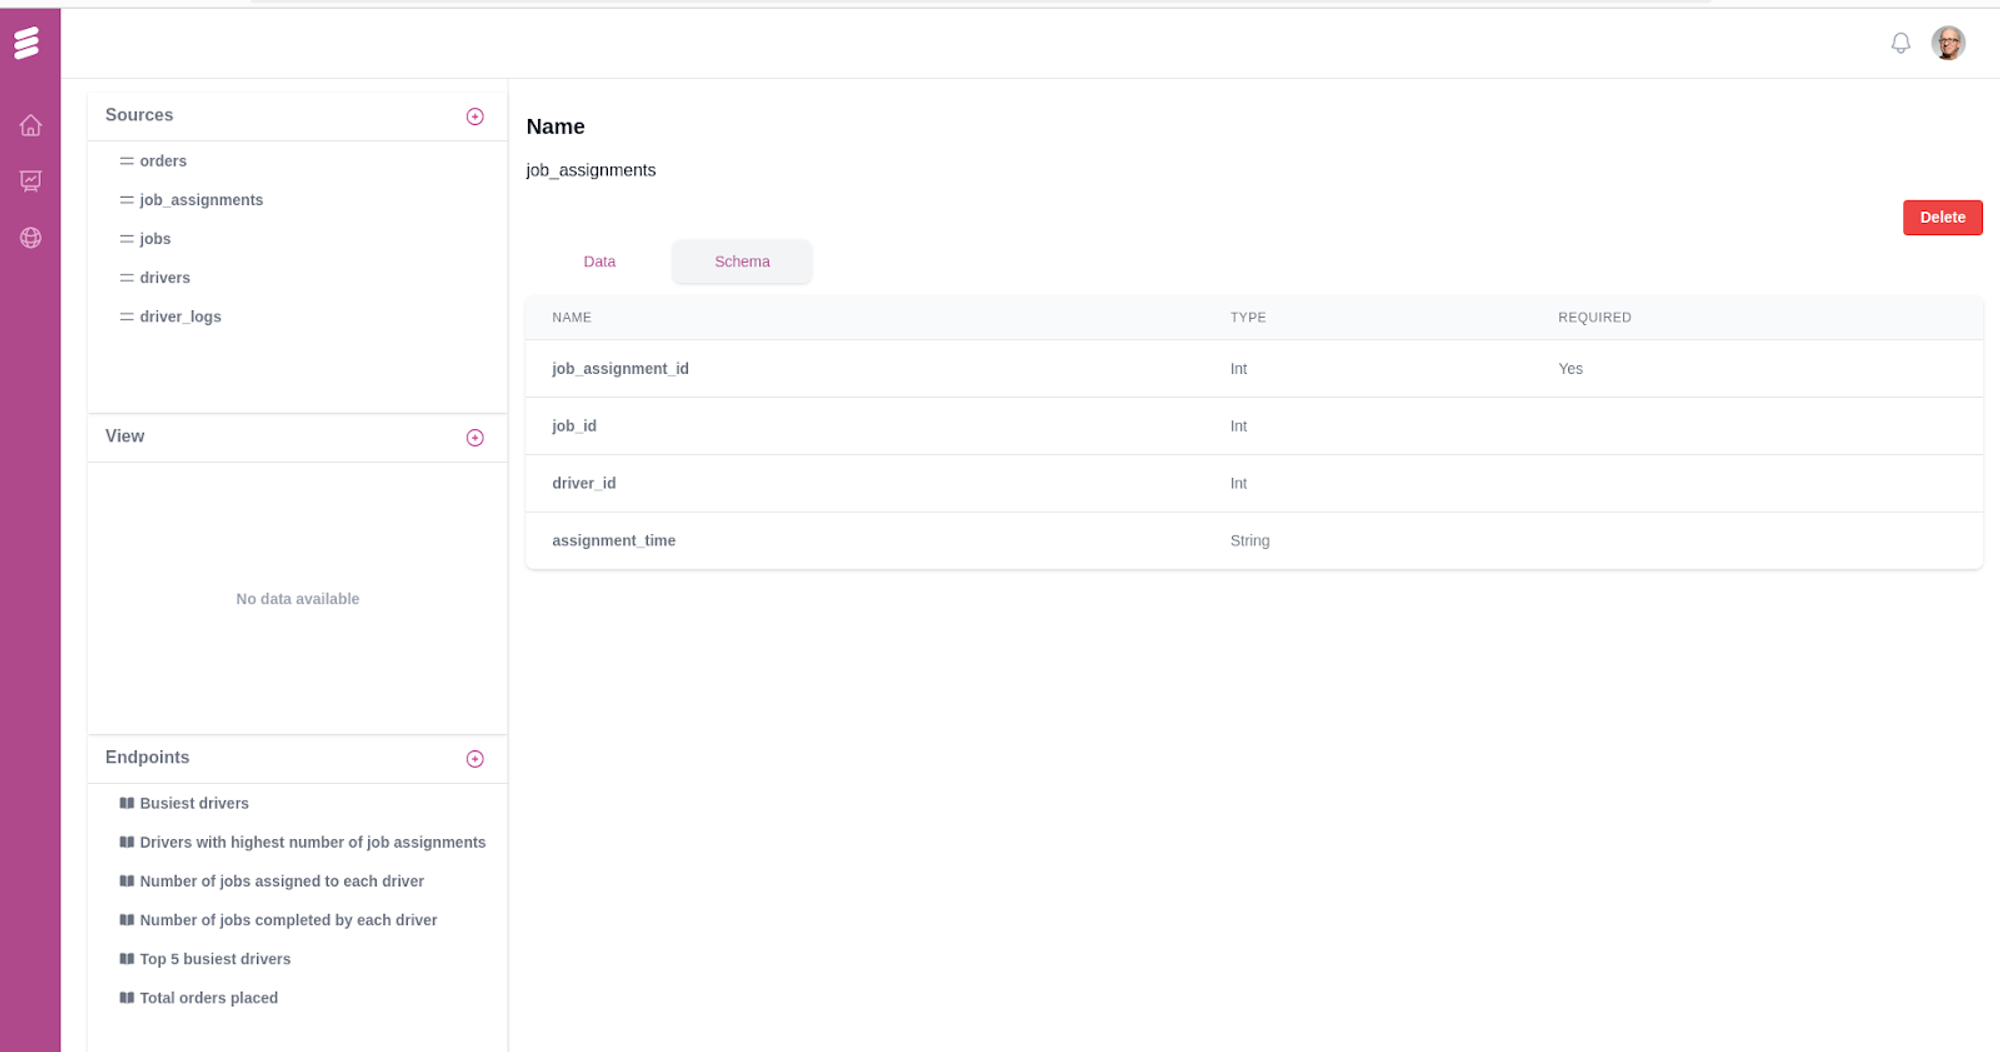Image resolution: width=2000 pixels, height=1052 pixels.
Task: Switch to the Schema tab
Action: pyautogui.click(x=741, y=261)
